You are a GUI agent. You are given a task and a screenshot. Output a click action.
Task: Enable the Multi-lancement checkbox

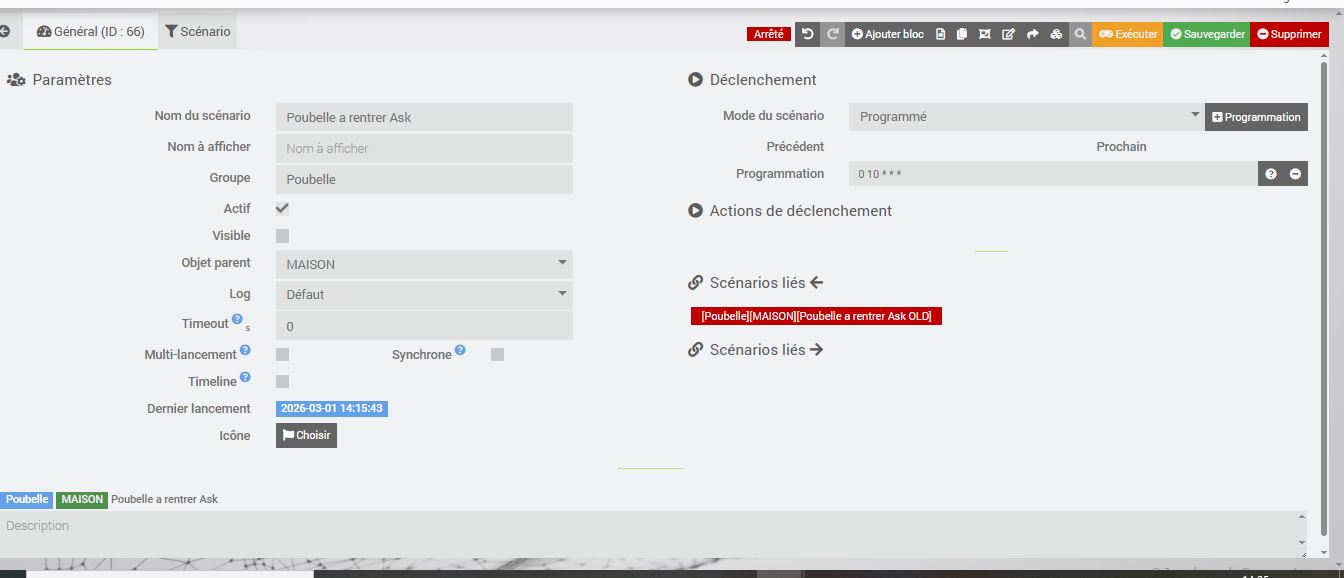[x=283, y=354]
